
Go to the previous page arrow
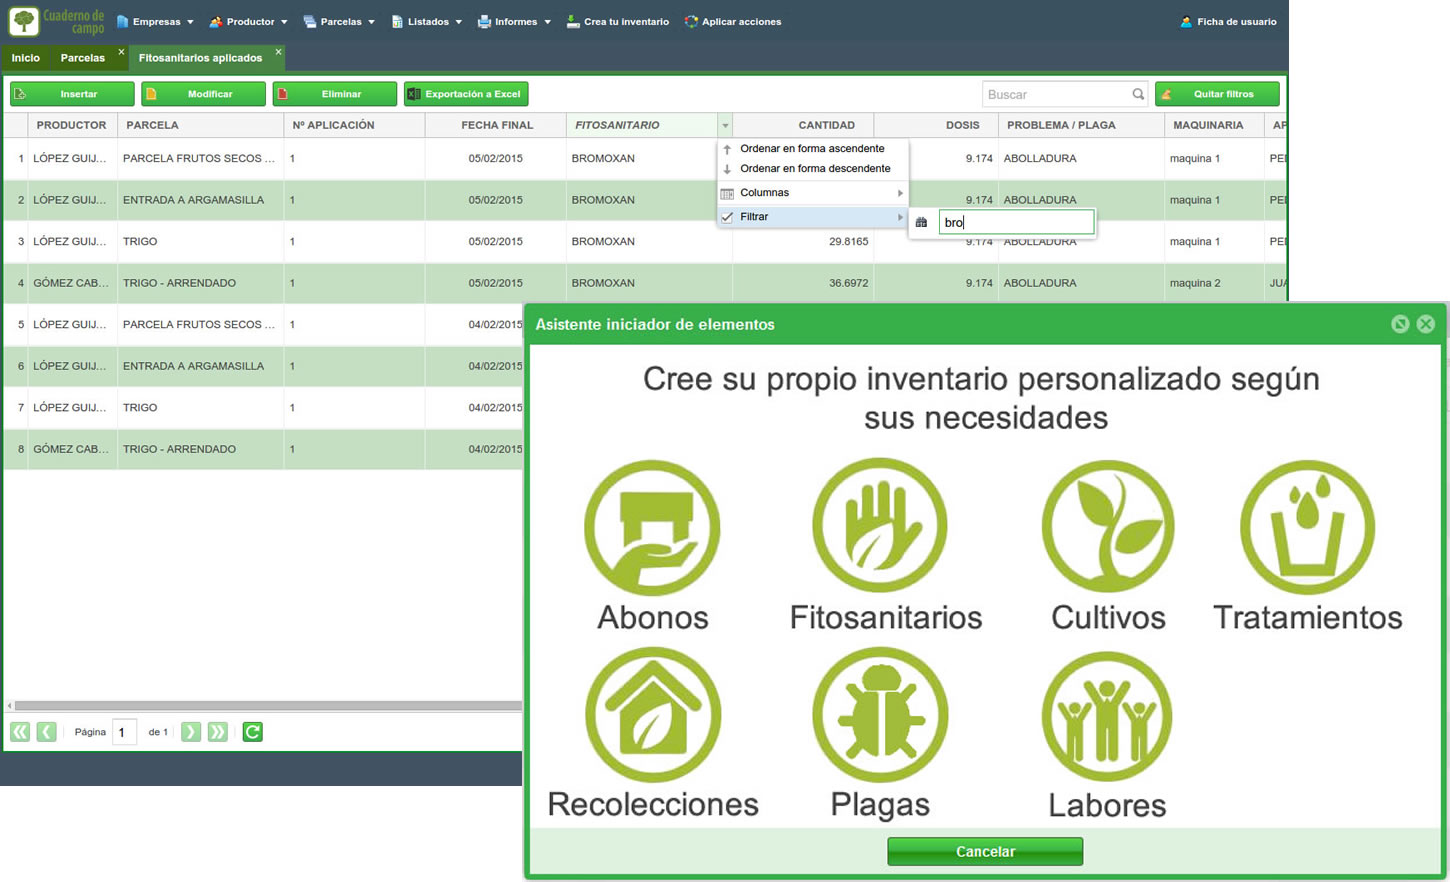click(46, 732)
